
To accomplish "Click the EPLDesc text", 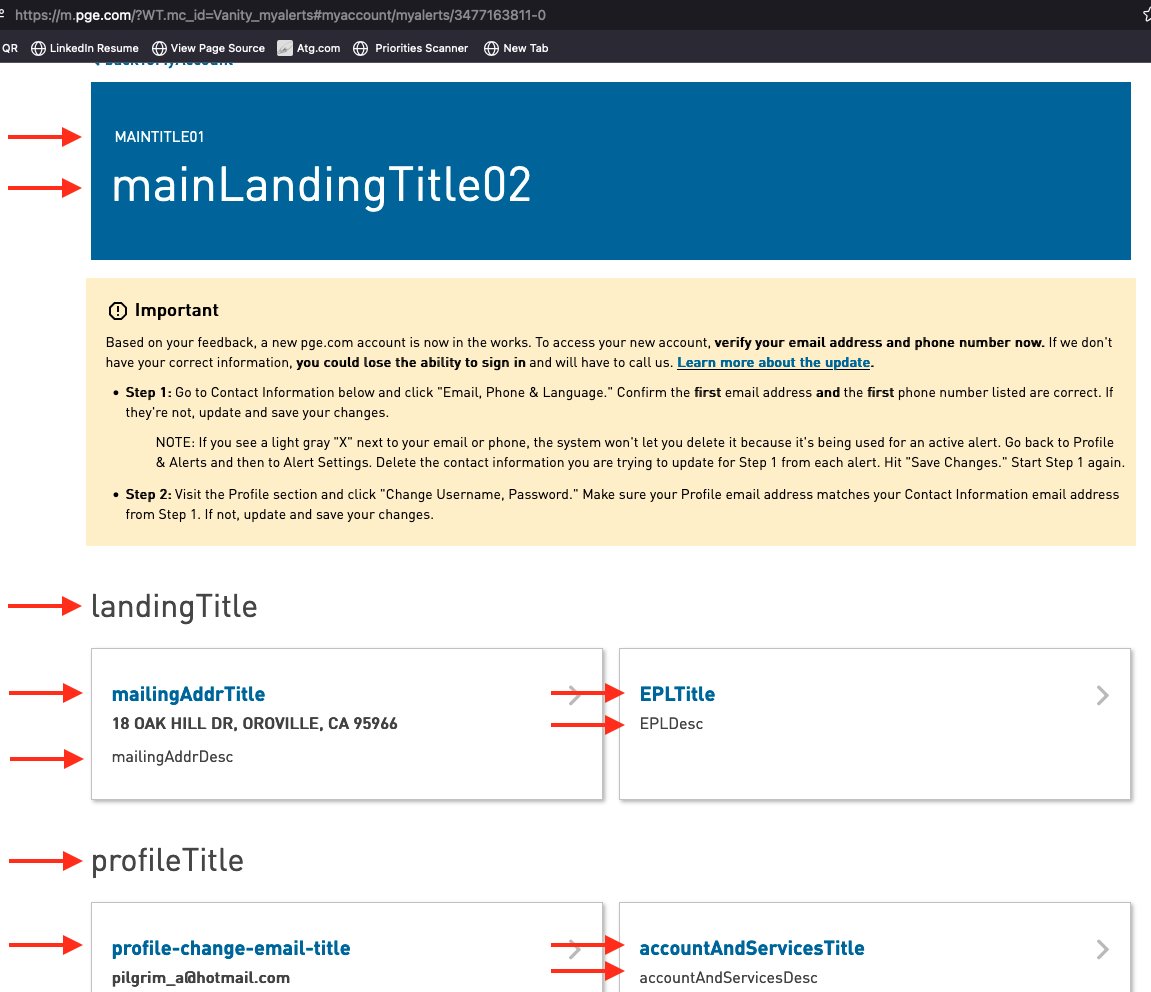I will (671, 724).
